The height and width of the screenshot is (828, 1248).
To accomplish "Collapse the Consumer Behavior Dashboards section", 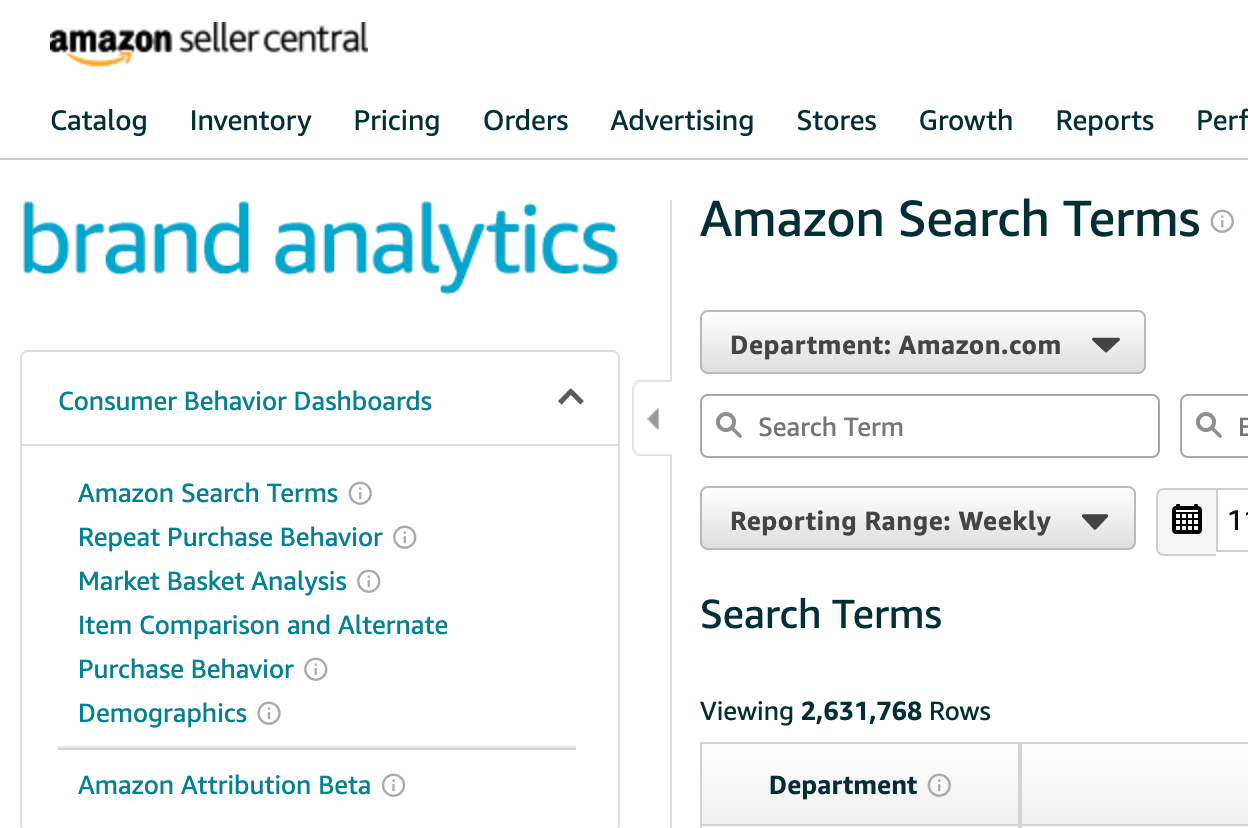I will pos(571,397).
